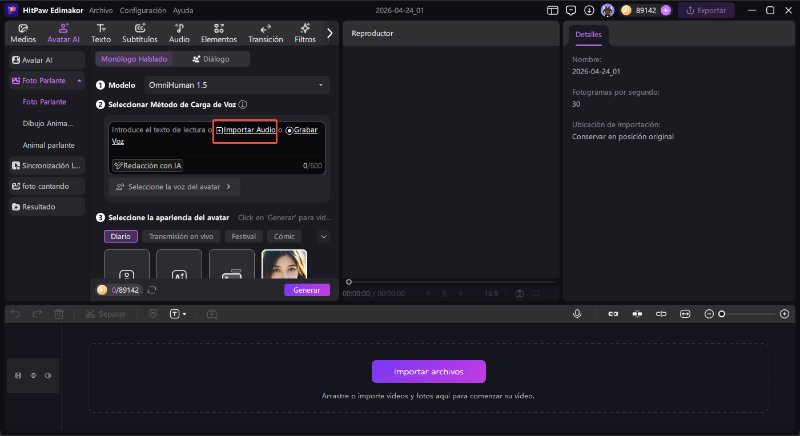This screenshot has width=800, height=436.
Task: Open the Configuración menu
Action: tap(143, 10)
